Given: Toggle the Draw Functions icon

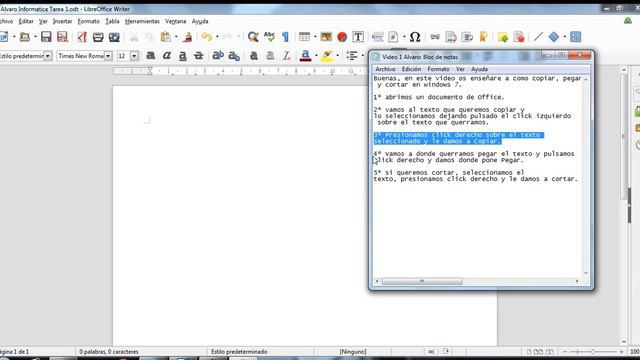Looking at the screenshot, I should 576,37.
